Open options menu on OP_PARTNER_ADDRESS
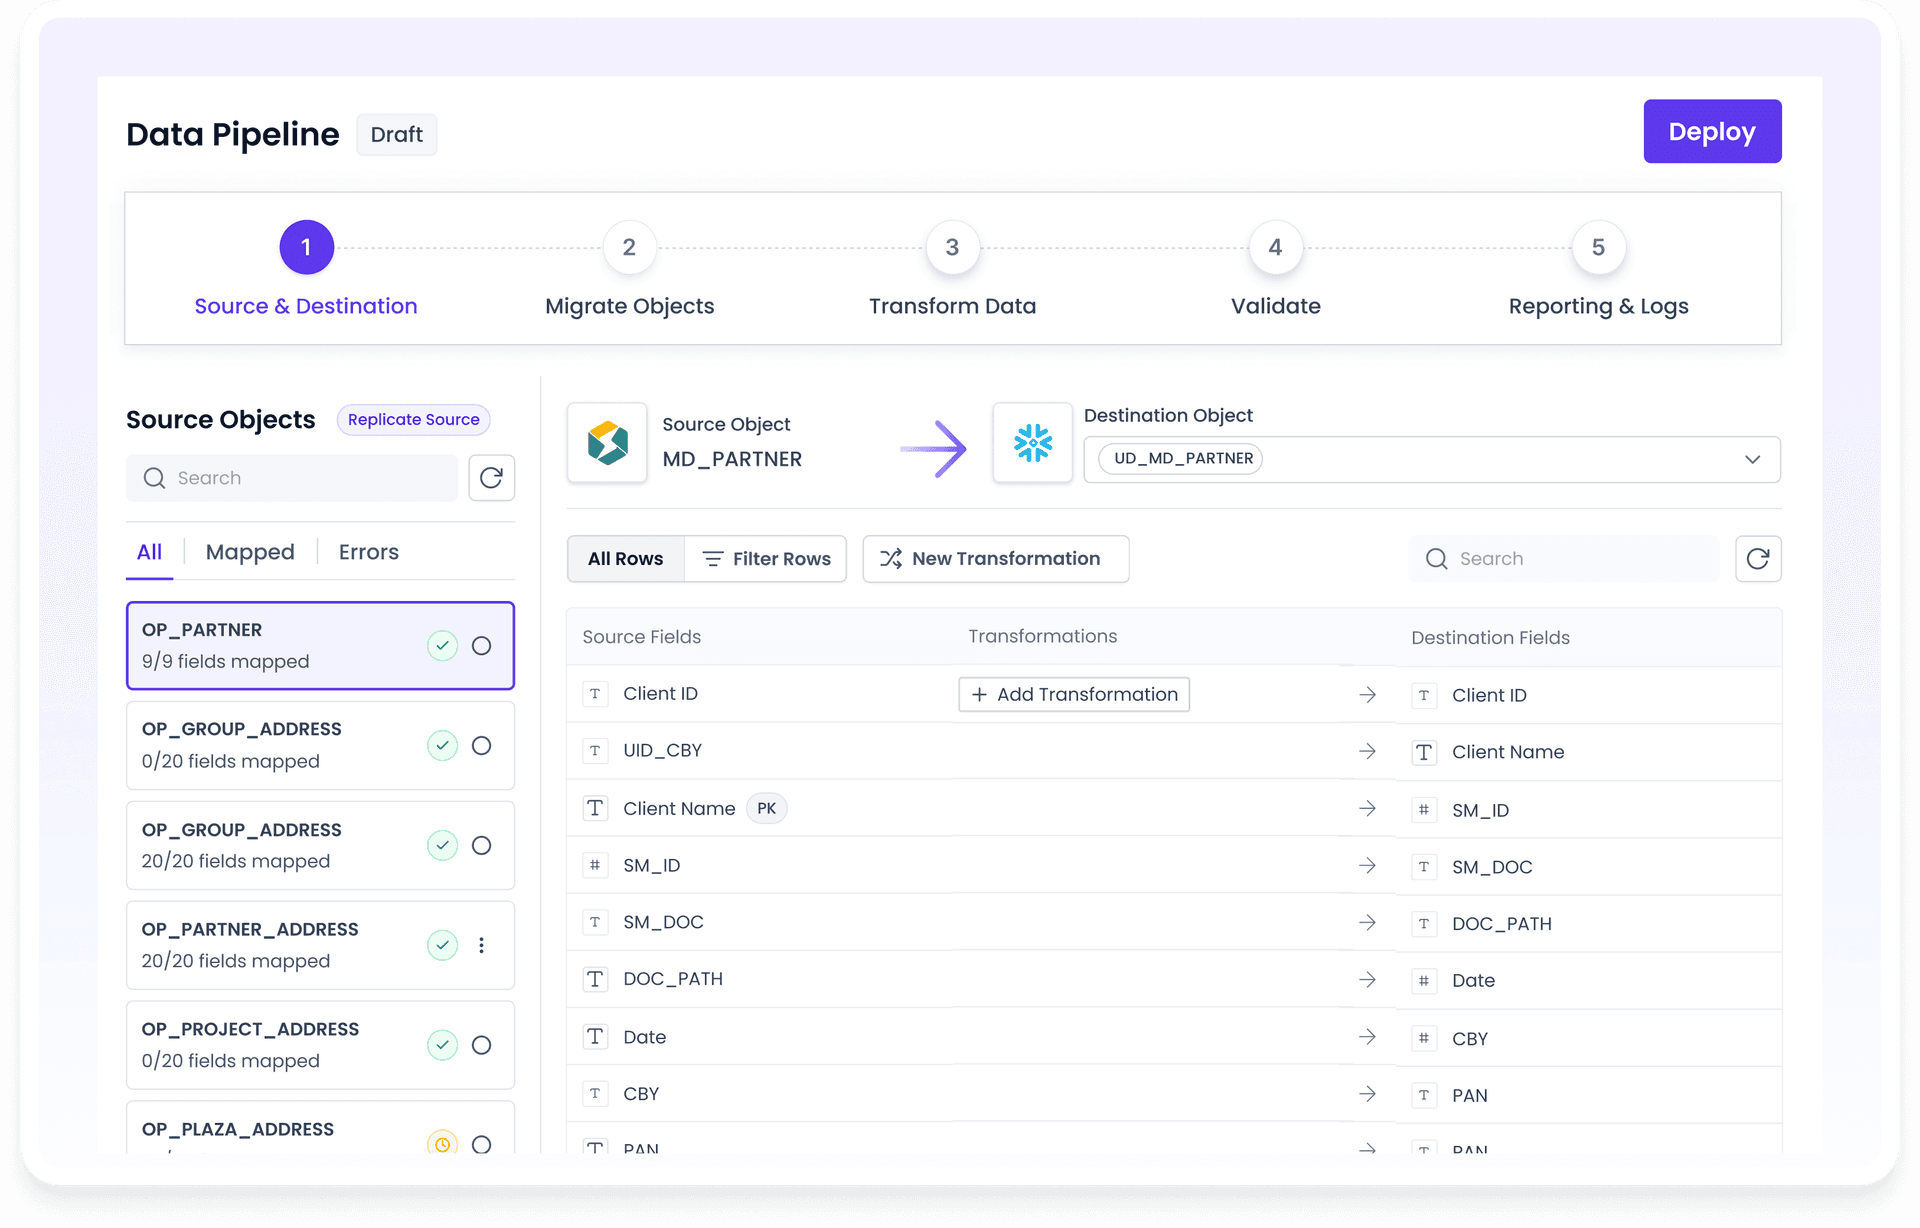 tap(482, 944)
